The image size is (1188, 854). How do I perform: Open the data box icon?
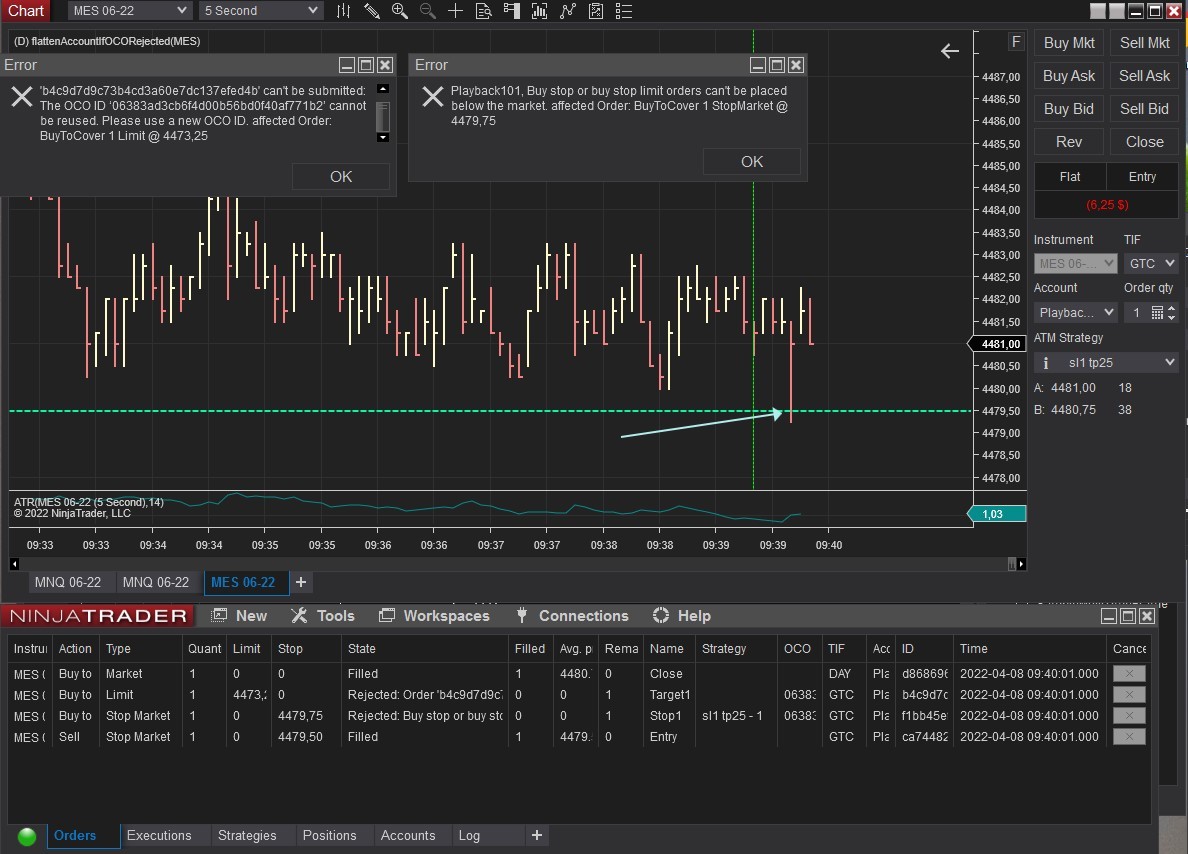[x=484, y=11]
